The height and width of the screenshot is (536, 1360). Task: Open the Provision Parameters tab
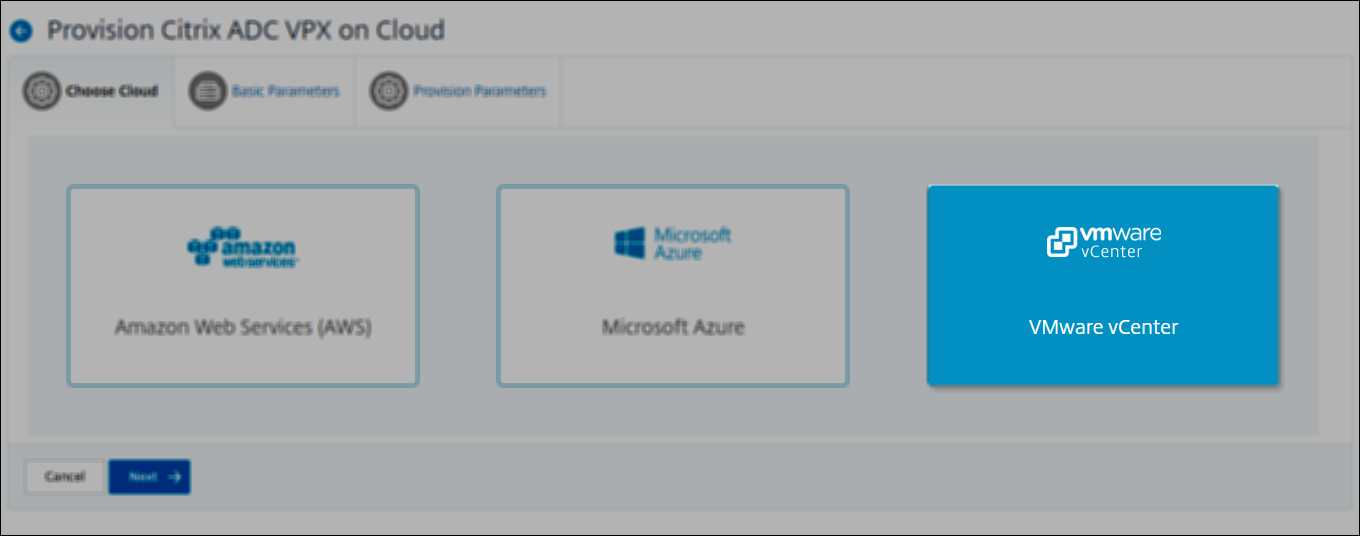point(459,91)
